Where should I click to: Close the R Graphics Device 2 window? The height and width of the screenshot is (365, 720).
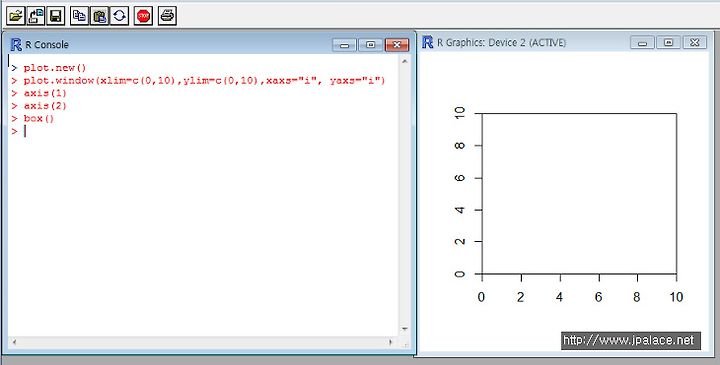click(x=695, y=43)
